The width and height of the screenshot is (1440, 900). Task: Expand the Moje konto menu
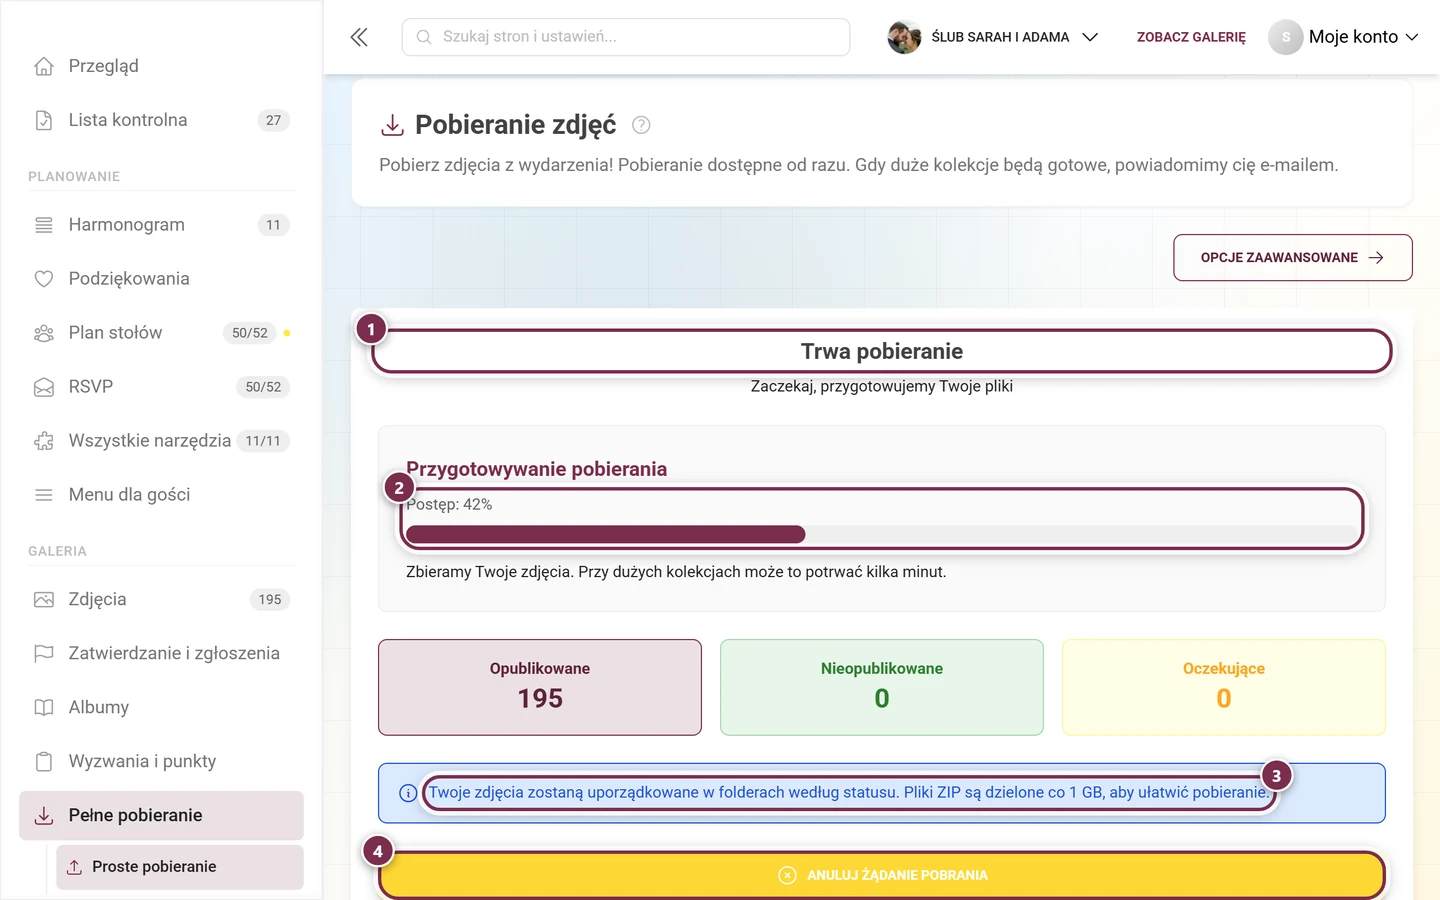click(x=1343, y=37)
